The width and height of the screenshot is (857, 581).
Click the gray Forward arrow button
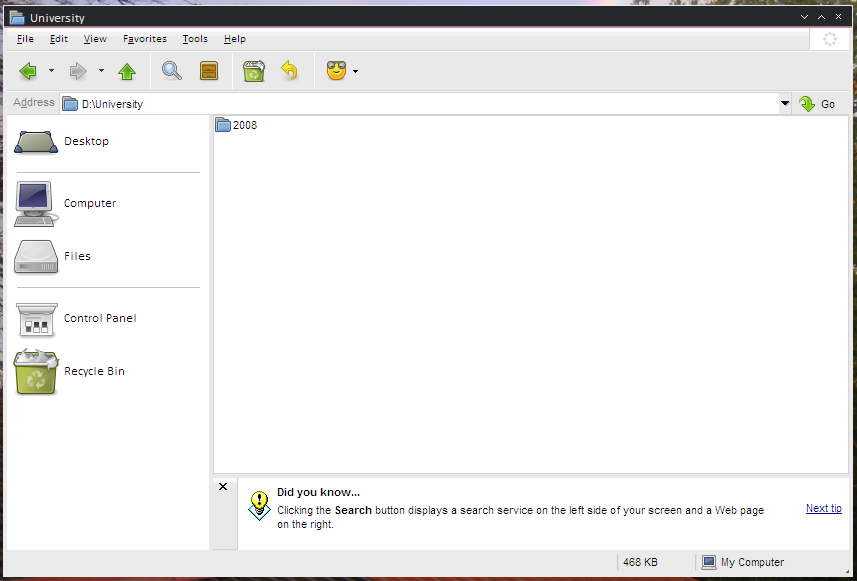[x=78, y=71]
